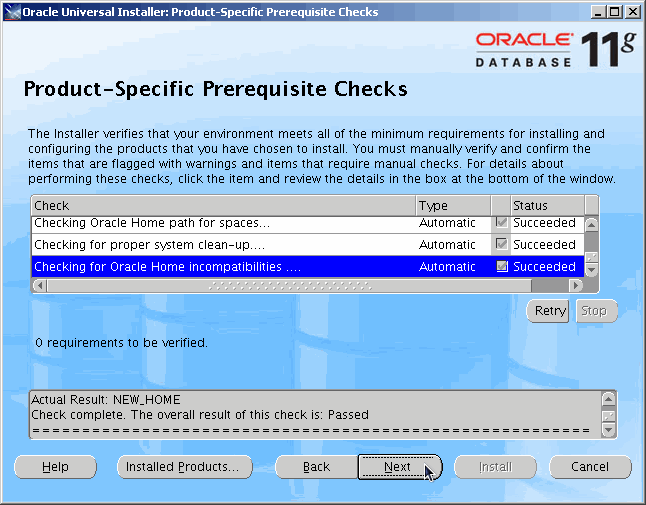This screenshot has width=646, height=505.
Task: Click right arrow of the horizontal scrollbar
Action: click(576, 285)
